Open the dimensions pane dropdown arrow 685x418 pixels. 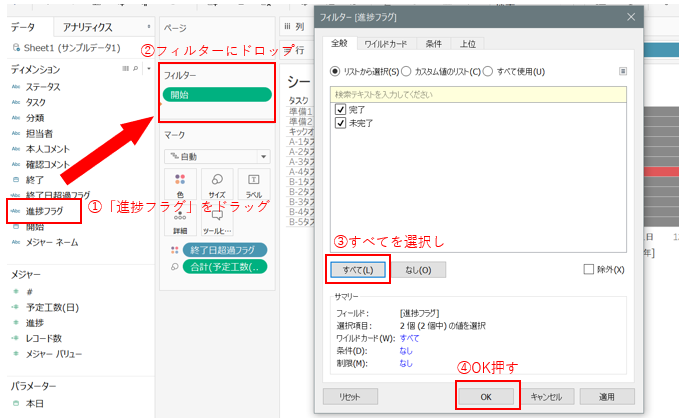(149, 69)
